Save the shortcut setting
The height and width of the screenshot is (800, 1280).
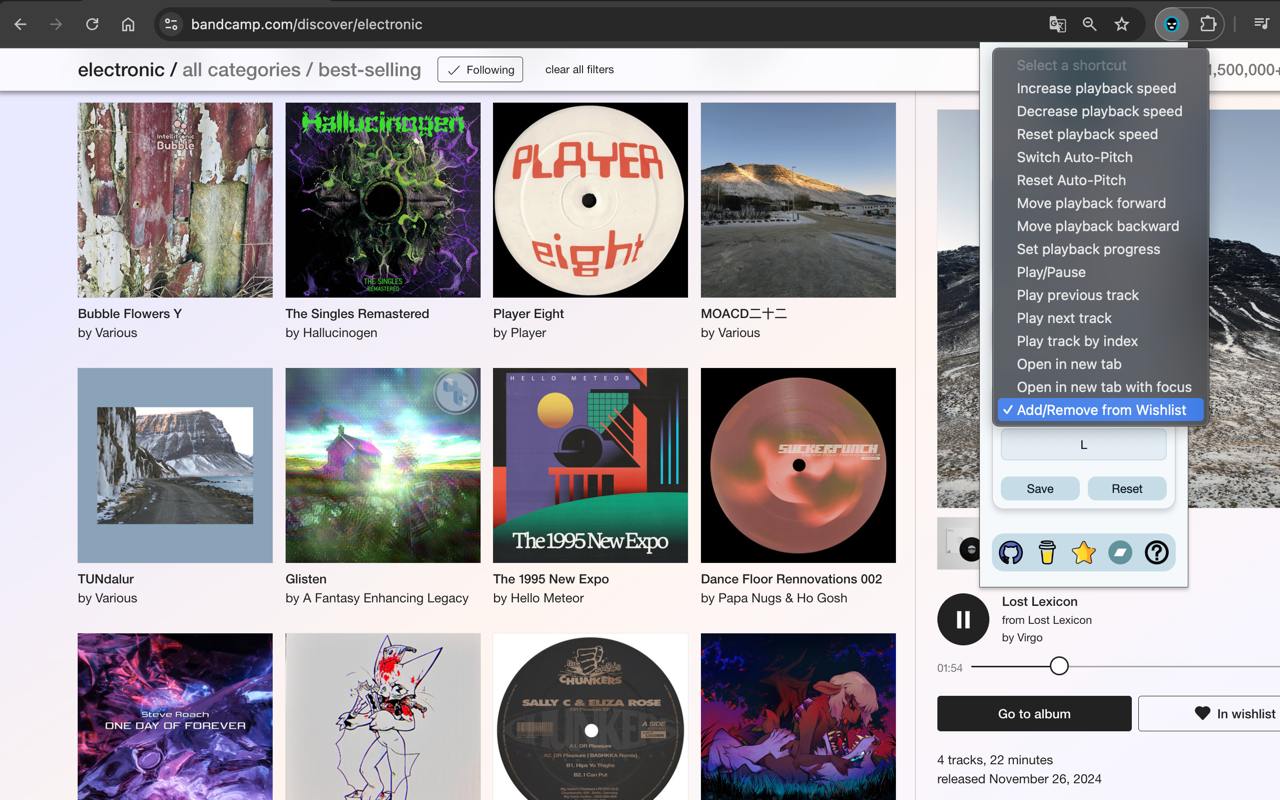[1040, 488]
